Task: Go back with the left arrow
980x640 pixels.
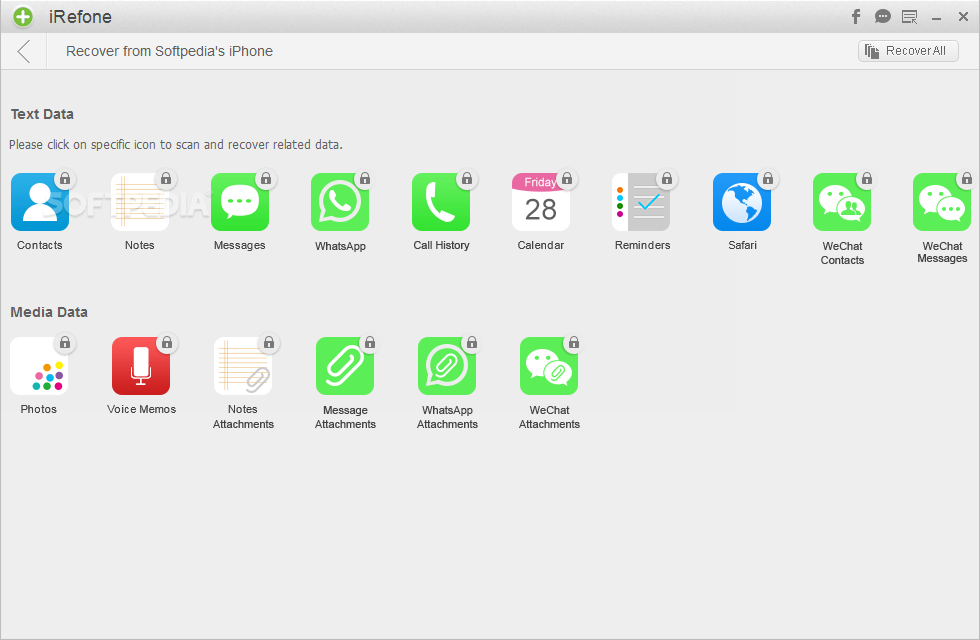Action: (x=24, y=51)
